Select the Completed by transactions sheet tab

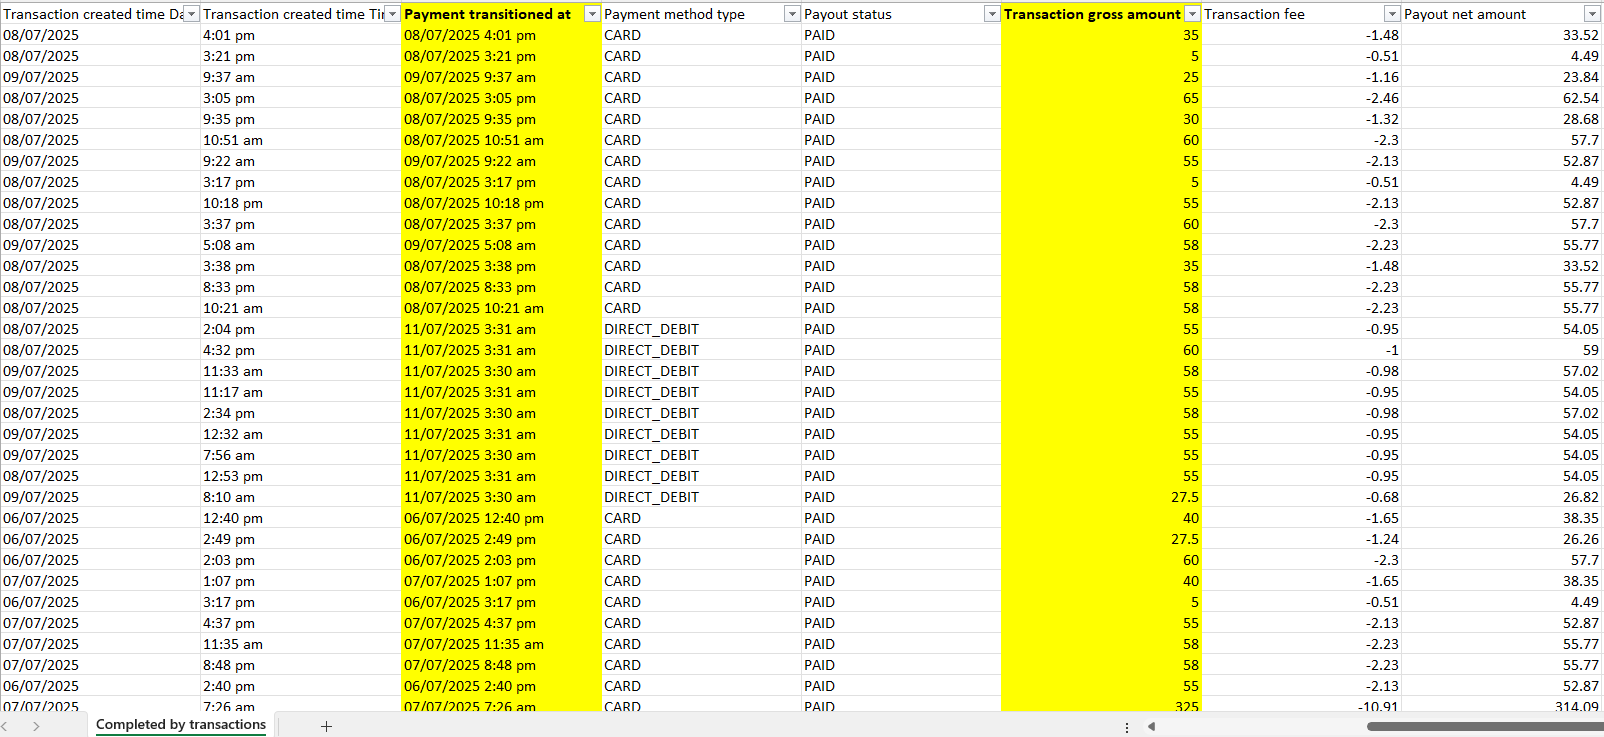pyautogui.click(x=181, y=725)
